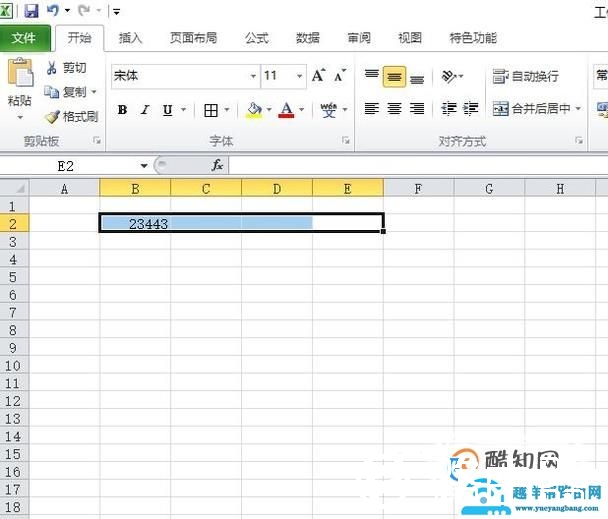Center cell text horizontally
Viewport: 608px width, 519px height.
[x=394, y=109]
